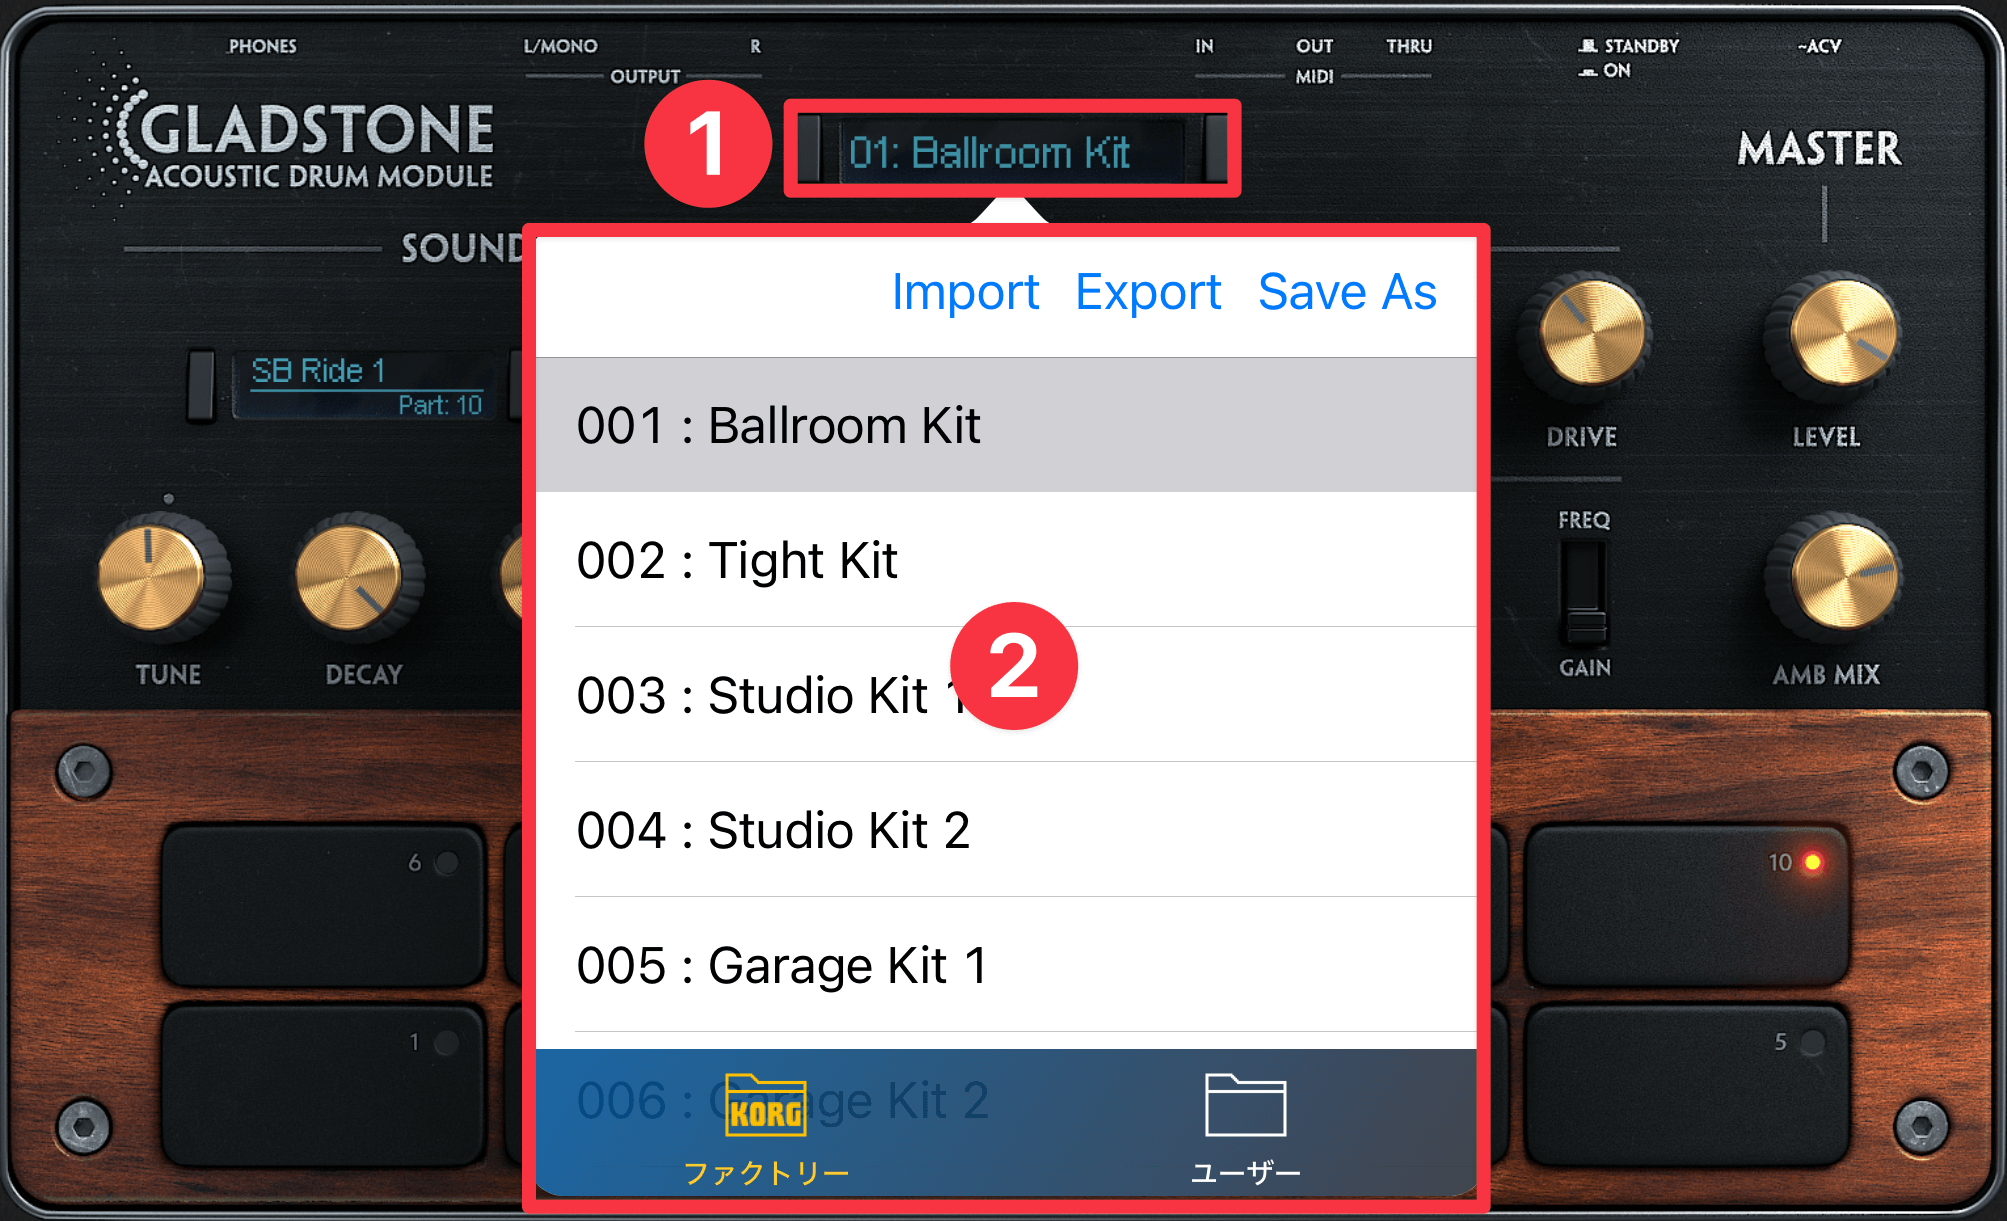Click the AMB MIX knob

pyautogui.click(x=1840, y=577)
